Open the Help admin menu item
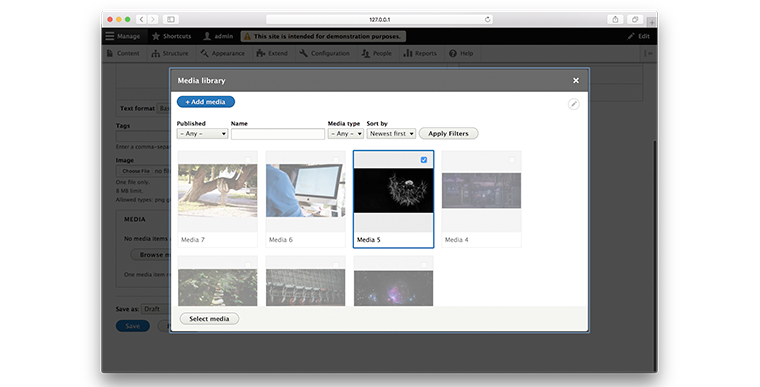Image resolution: width=760 pixels, height=387 pixels. click(x=461, y=53)
